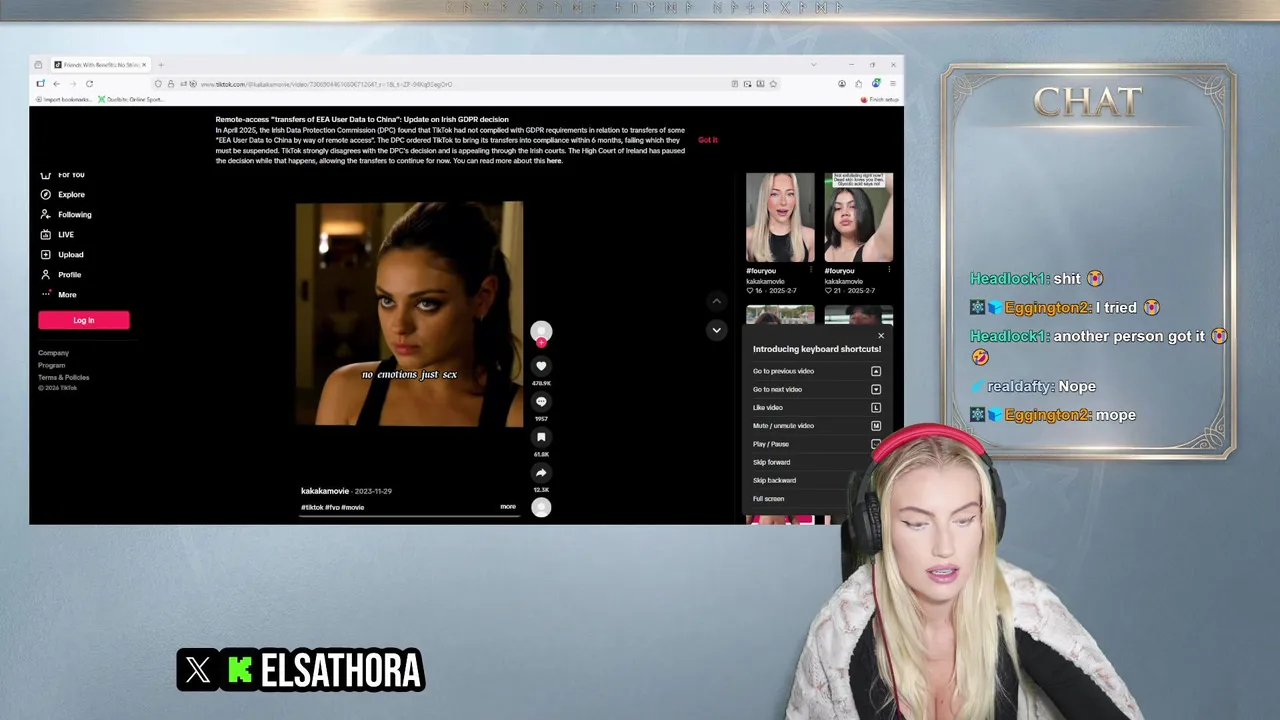Open the sound disc below share icon
Viewport: 1280px width, 720px height.
coord(541,507)
